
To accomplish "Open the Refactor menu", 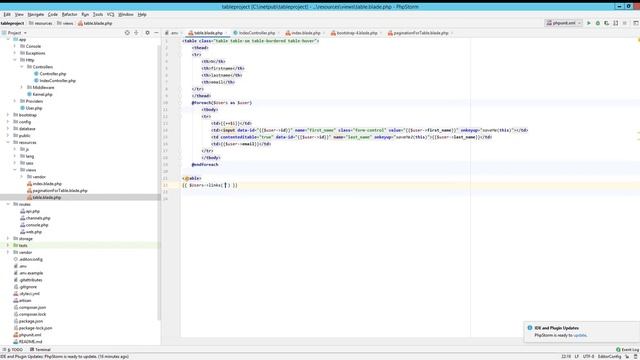I will [69, 14].
